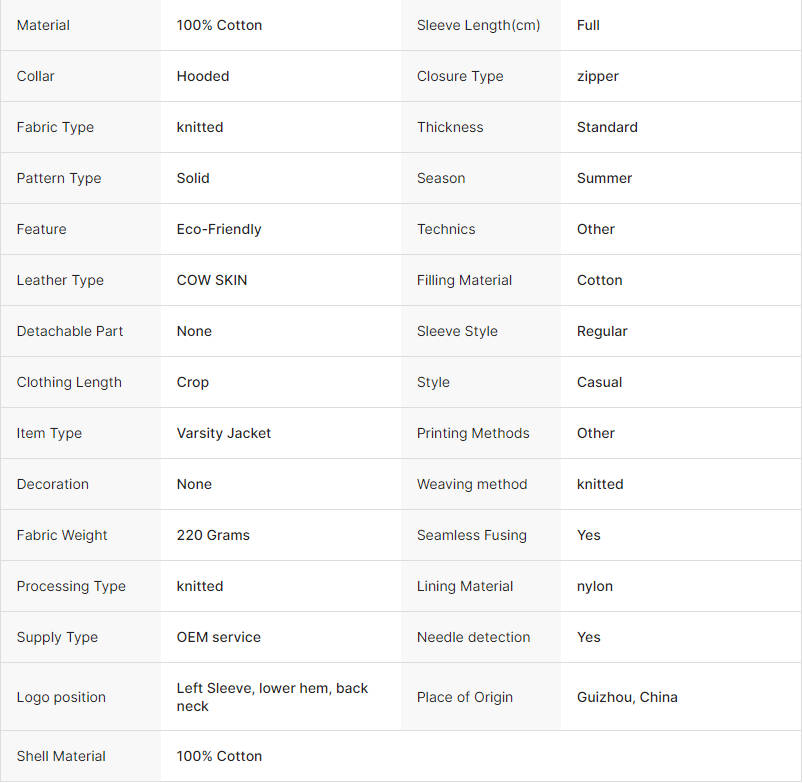Image resolution: width=803 pixels, height=783 pixels.
Task: Click the Fabric Type label
Action: 55,128
